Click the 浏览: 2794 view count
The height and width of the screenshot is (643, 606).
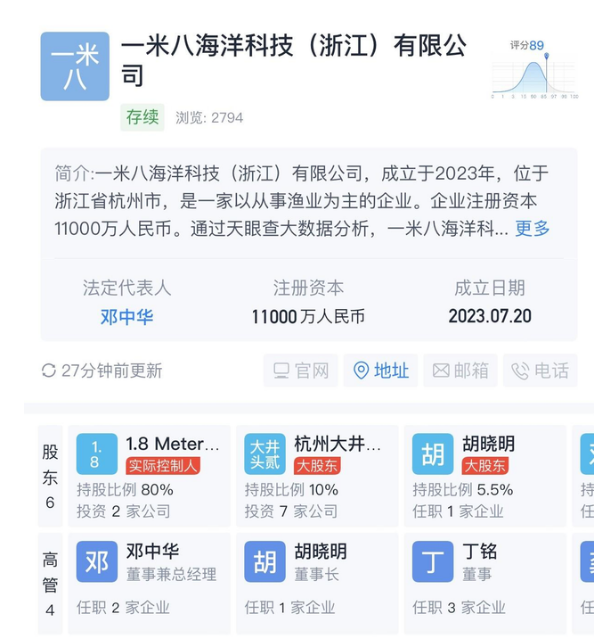[x=210, y=118]
